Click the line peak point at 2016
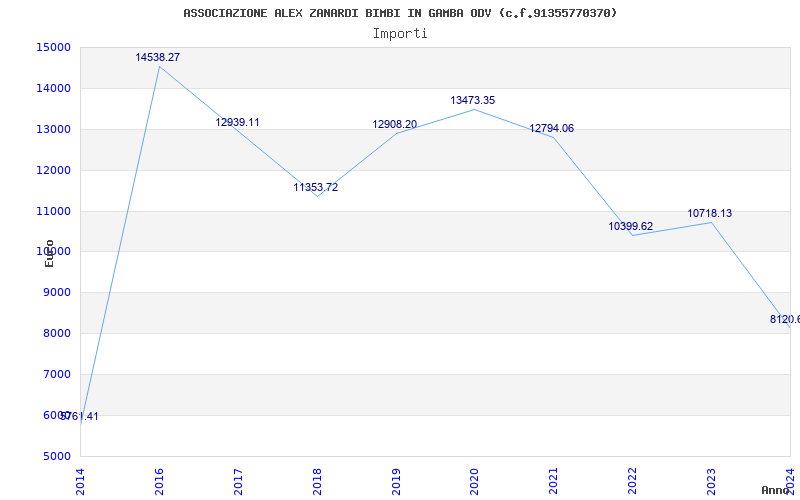800x500 pixels. tap(159, 66)
